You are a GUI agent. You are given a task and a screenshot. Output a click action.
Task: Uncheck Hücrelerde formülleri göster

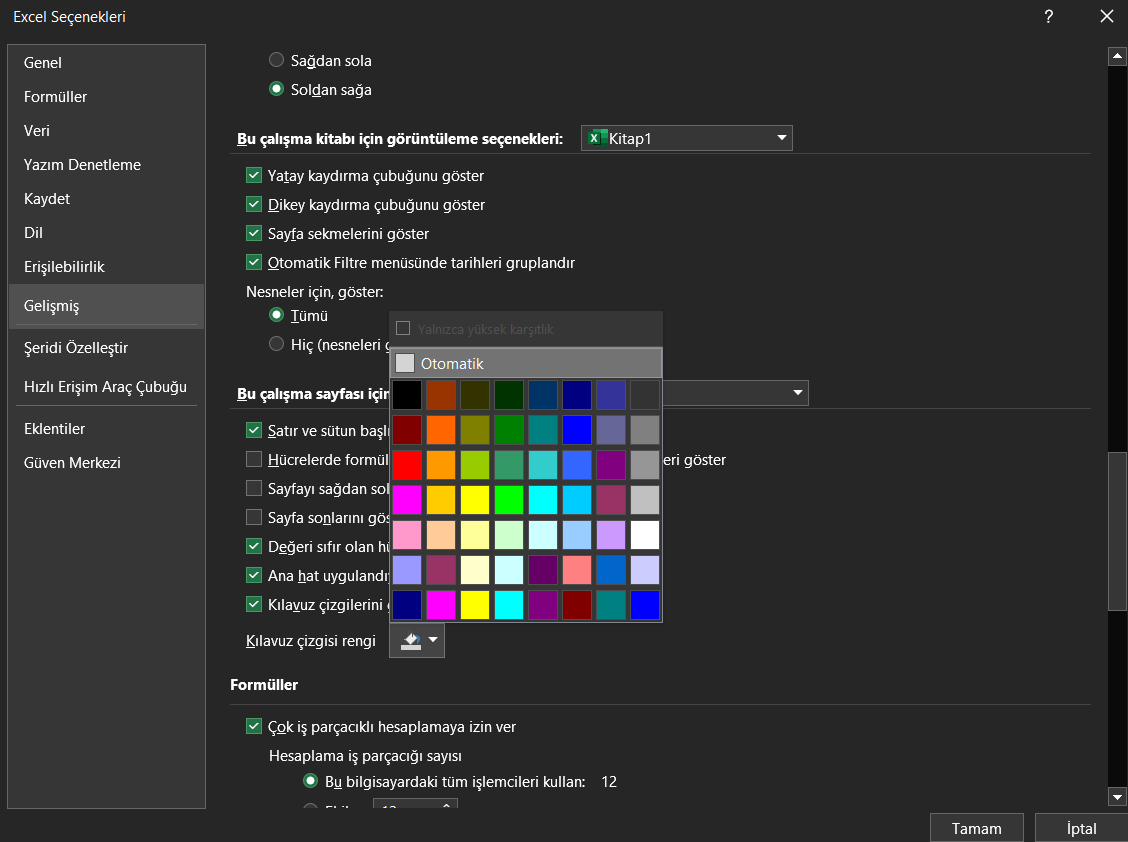click(254, 459)
